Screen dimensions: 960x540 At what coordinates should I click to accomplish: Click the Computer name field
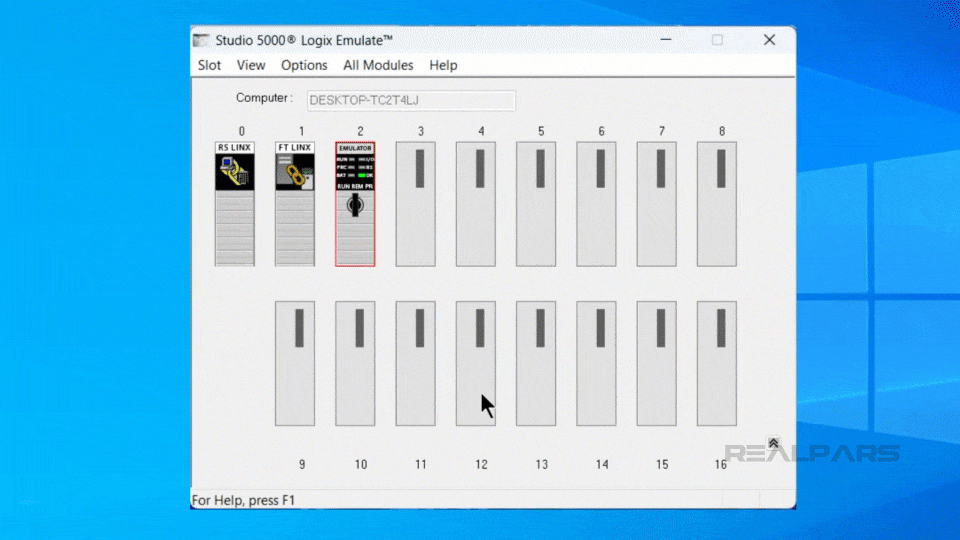411,100
